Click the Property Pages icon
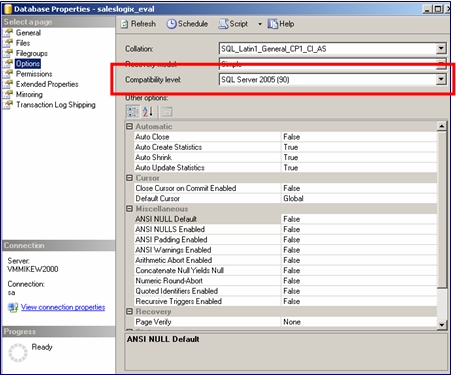The width and height of the screenshot is (456, 375). (167, 112)
